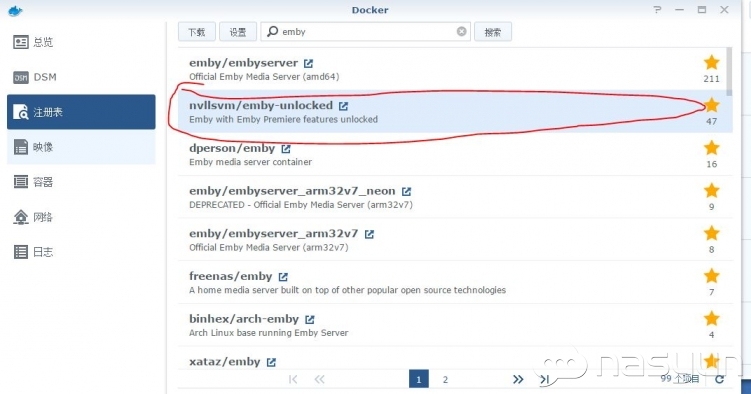Click the star icon for binhex/arch-emby
Screen dimensions: 751x394
(712, 318)
